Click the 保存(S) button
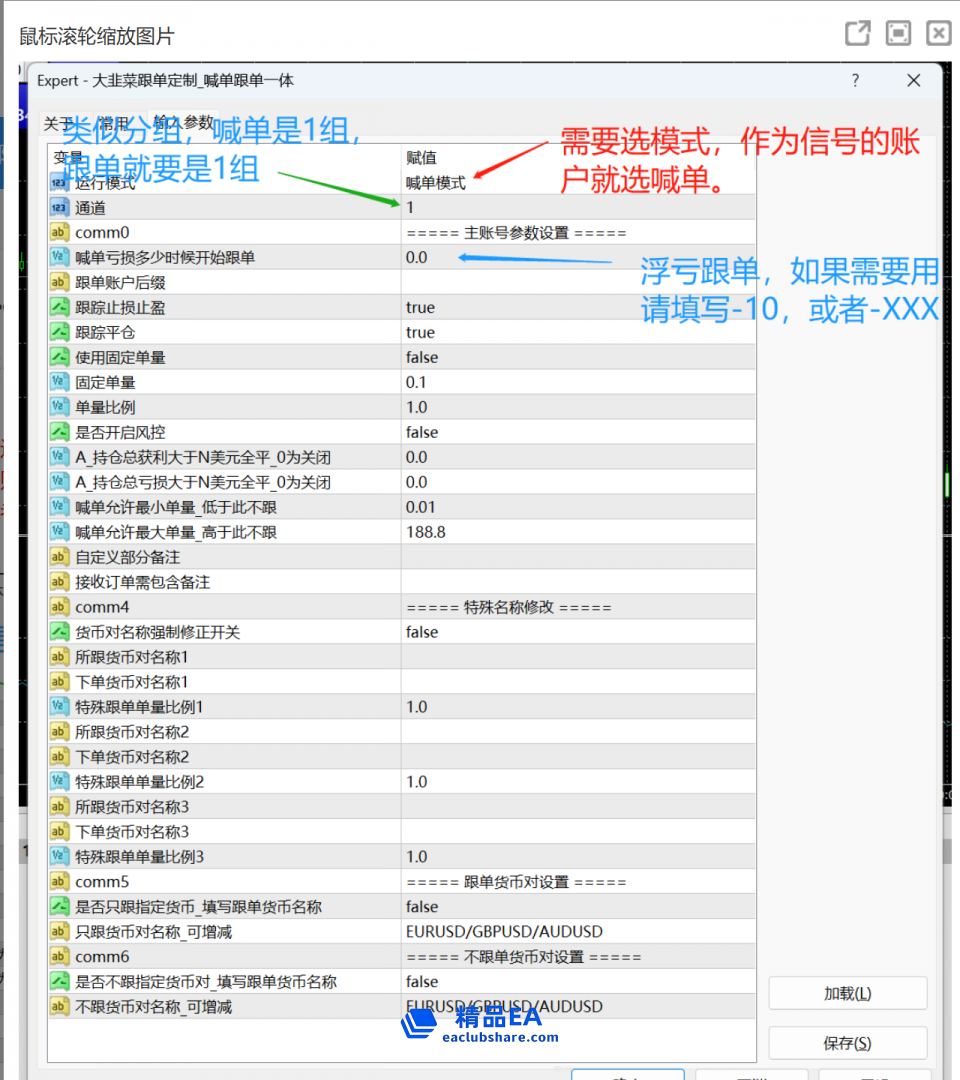 point(847,1043)
